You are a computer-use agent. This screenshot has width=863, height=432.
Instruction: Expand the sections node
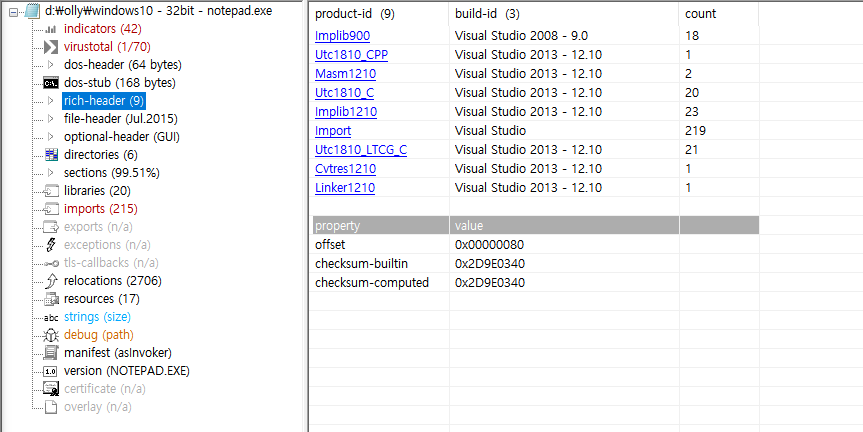[x=51, y=173]
